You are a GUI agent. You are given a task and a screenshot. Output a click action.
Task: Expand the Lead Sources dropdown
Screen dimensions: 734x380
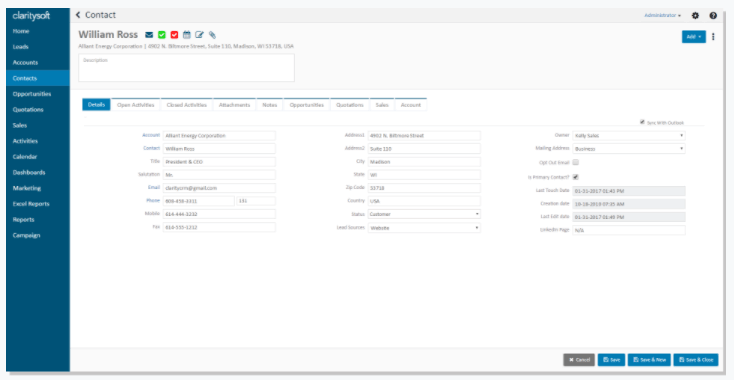click(x=424, y=228)
